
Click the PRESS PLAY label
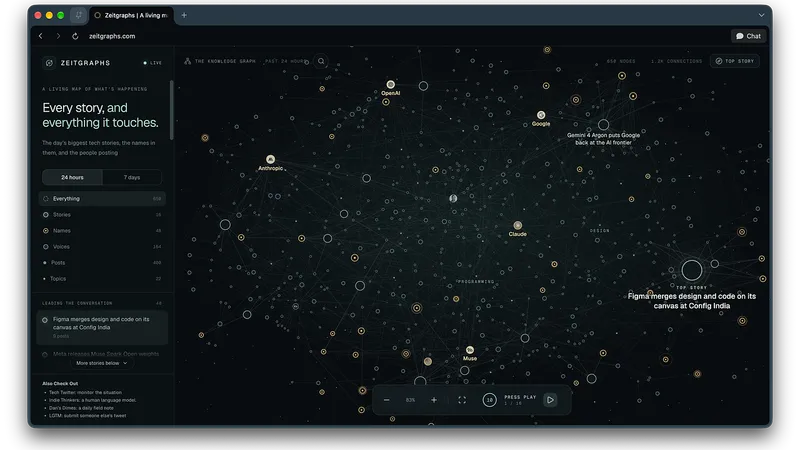(520, 397)
